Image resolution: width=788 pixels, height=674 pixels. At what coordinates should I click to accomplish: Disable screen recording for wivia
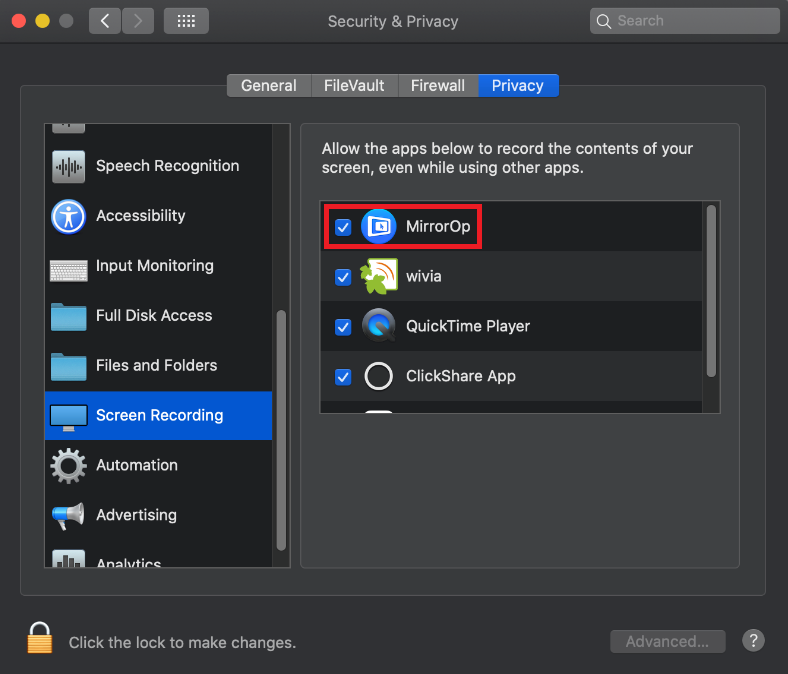(x=343, y=277)
